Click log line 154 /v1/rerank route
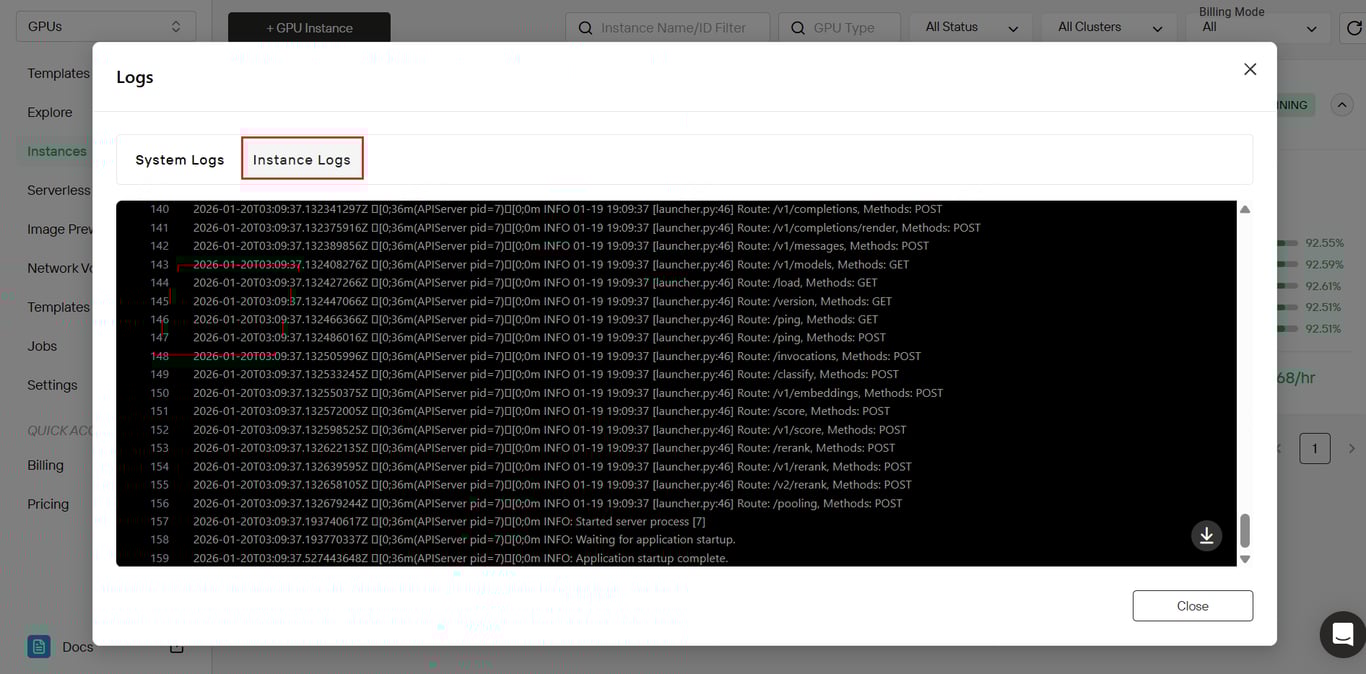 click(552, 466)
